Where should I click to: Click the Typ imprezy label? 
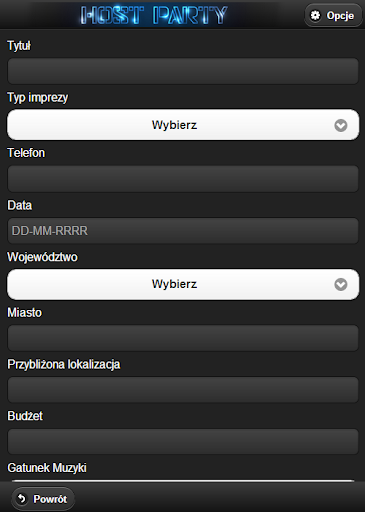(38, 98)
